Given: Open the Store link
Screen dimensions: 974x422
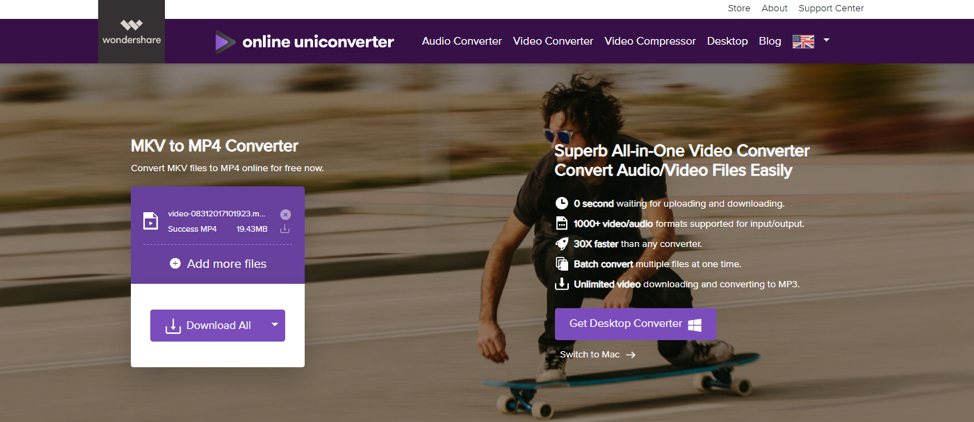Looking at the screenshot, I should tap(739, 8).
